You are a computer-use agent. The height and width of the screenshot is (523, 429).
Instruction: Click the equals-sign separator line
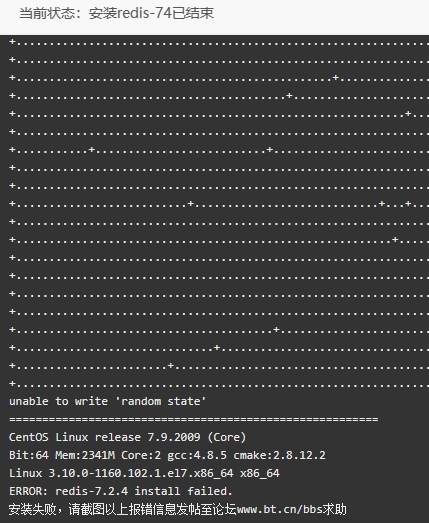point(193,419)
